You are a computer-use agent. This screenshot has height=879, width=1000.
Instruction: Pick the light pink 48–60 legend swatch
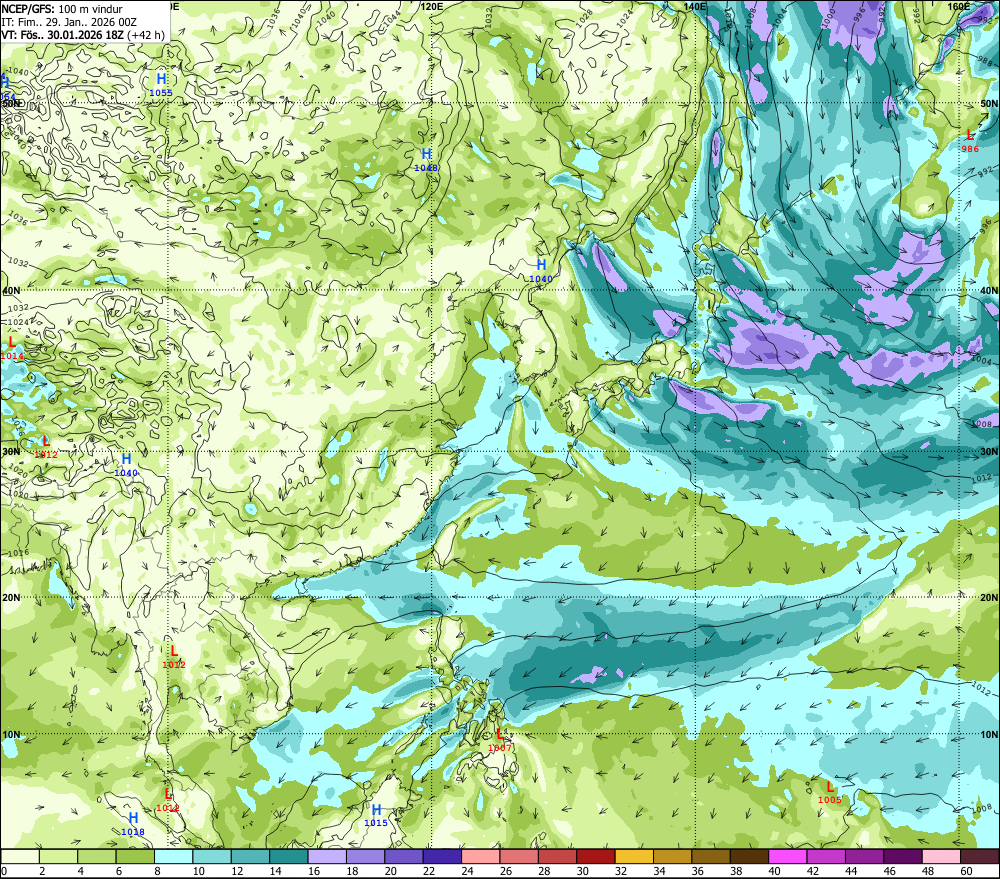tap(941, 856)
